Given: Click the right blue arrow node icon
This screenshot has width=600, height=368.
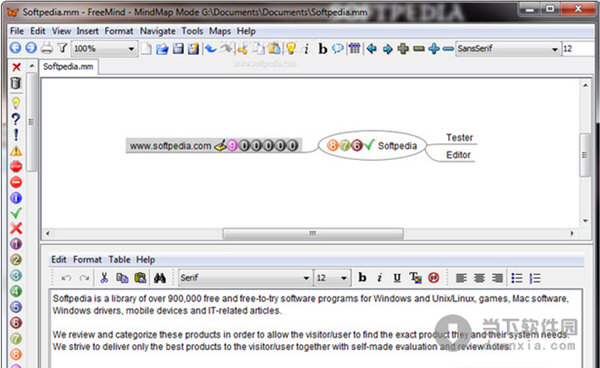Looking at the screenshot, I should 387,49.
